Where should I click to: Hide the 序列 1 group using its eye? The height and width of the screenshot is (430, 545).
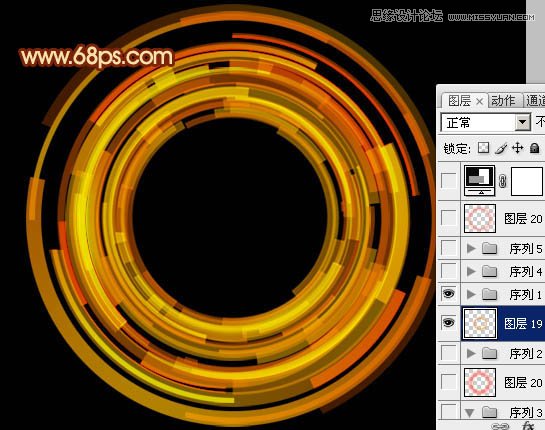pyautogui.click(x=449, y=294)
